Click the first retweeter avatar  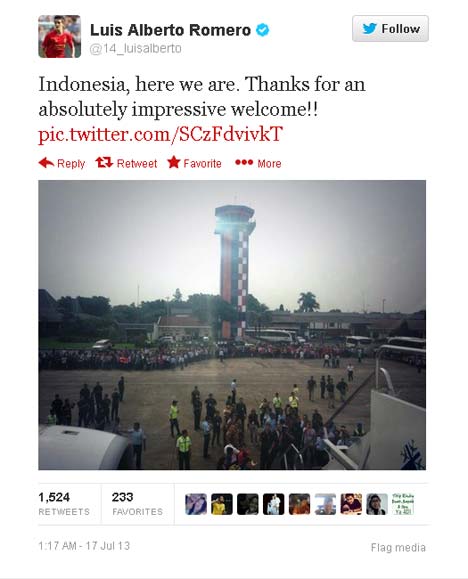click(196, 504)
